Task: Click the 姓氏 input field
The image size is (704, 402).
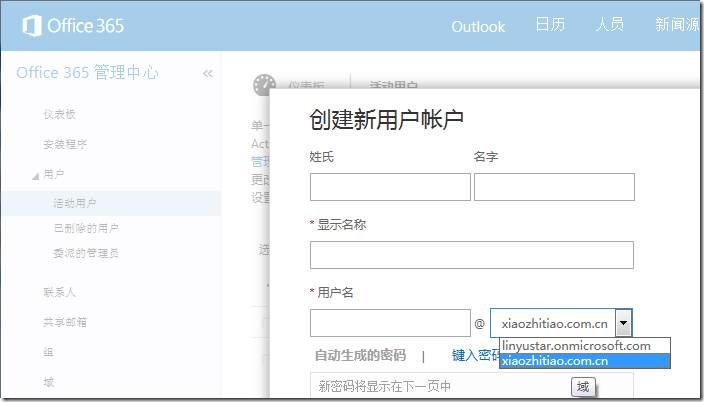Action: coord(390,187)
